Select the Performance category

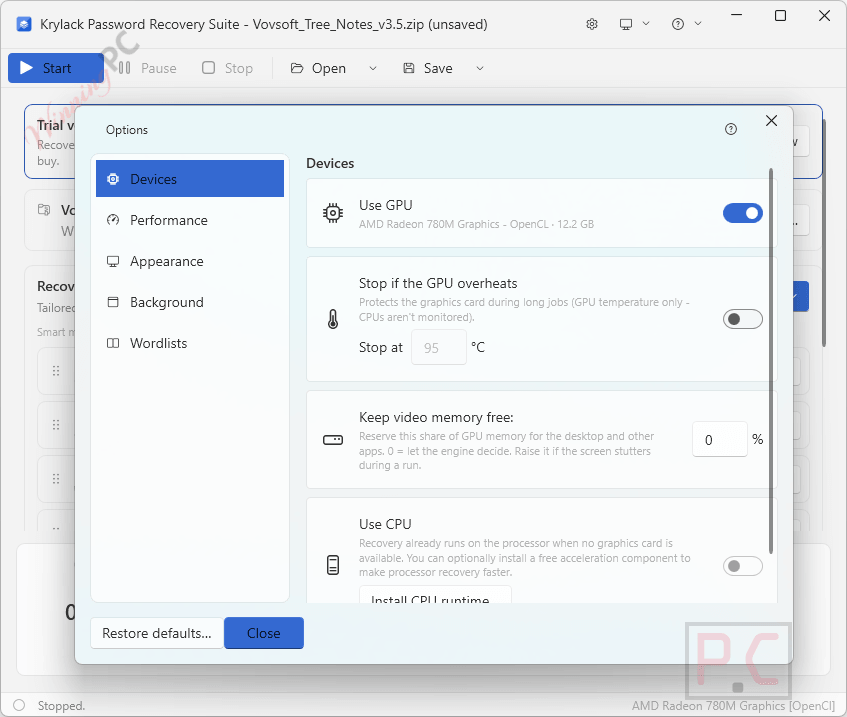190,220
